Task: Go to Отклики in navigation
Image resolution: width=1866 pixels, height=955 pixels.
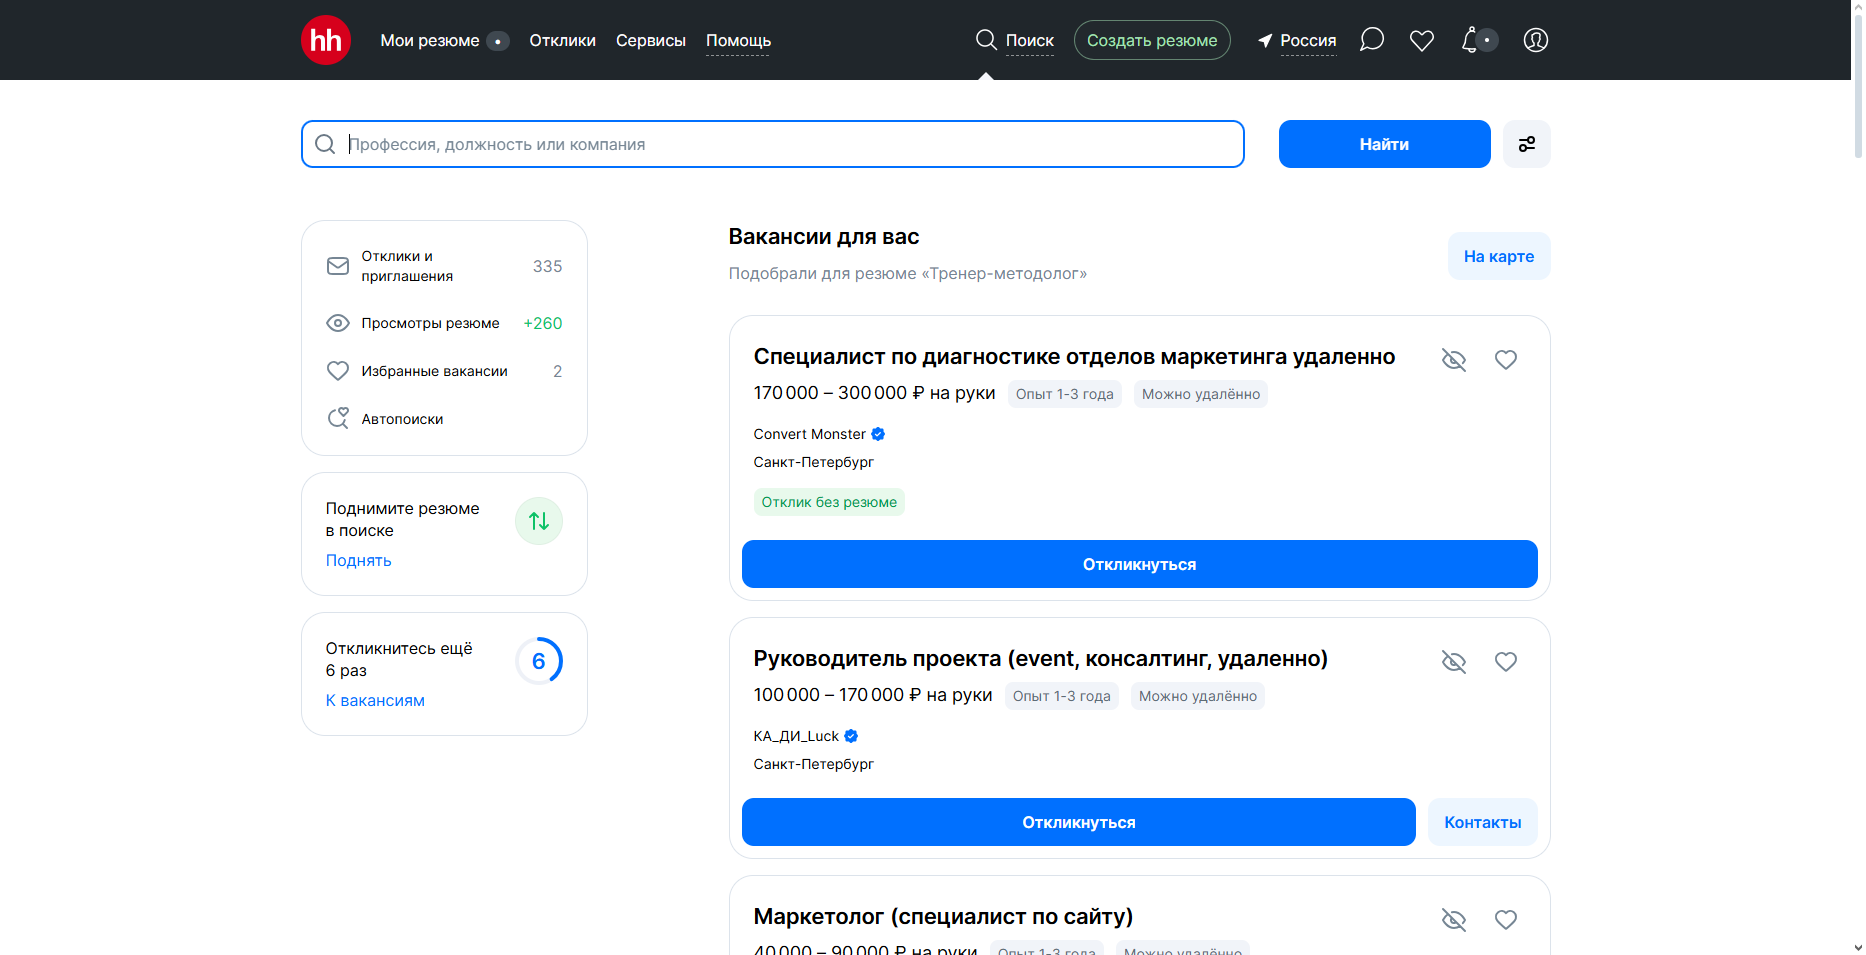Action: 562,41
